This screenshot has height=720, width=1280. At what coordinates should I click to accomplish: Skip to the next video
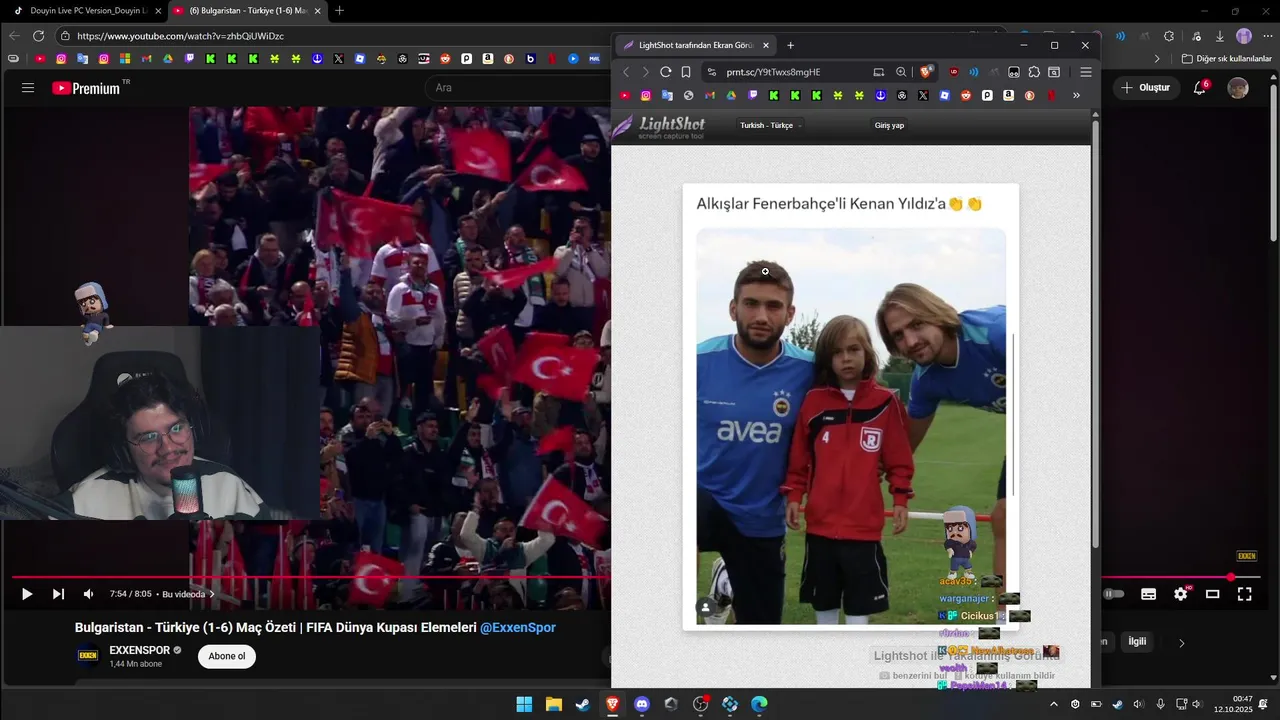58,594
